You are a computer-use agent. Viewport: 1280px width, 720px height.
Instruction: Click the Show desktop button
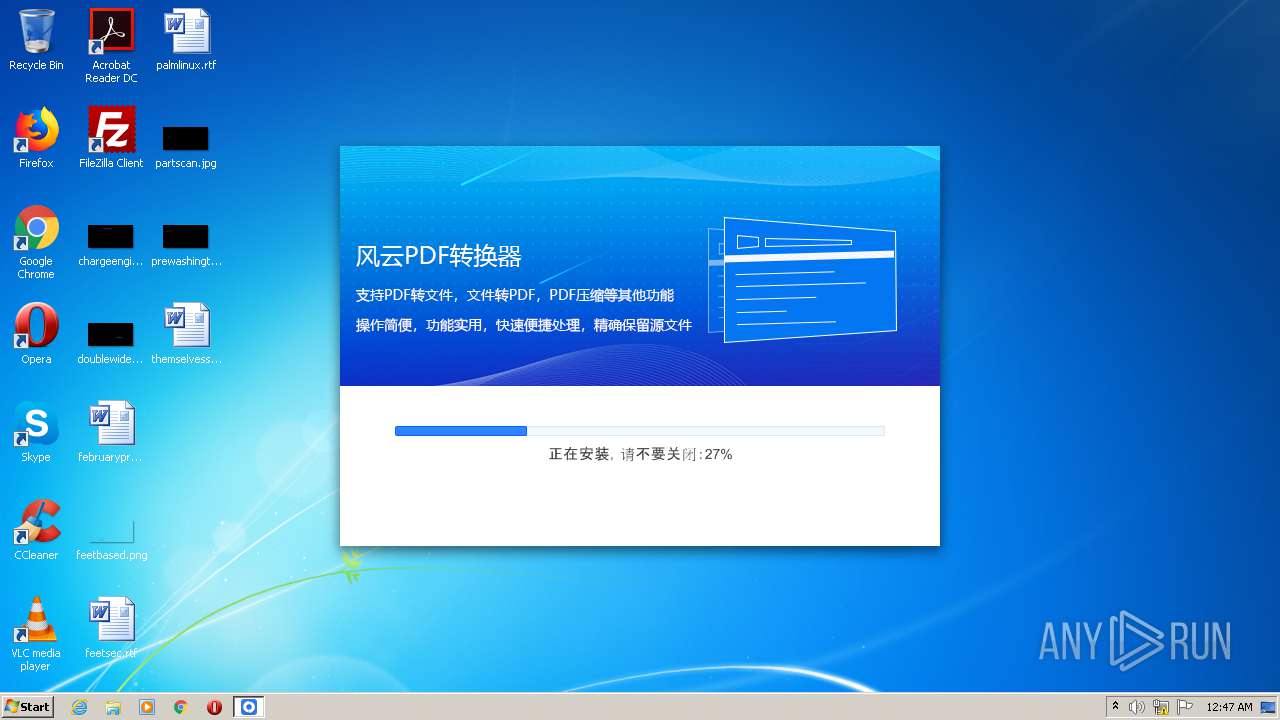(1269, 707)
